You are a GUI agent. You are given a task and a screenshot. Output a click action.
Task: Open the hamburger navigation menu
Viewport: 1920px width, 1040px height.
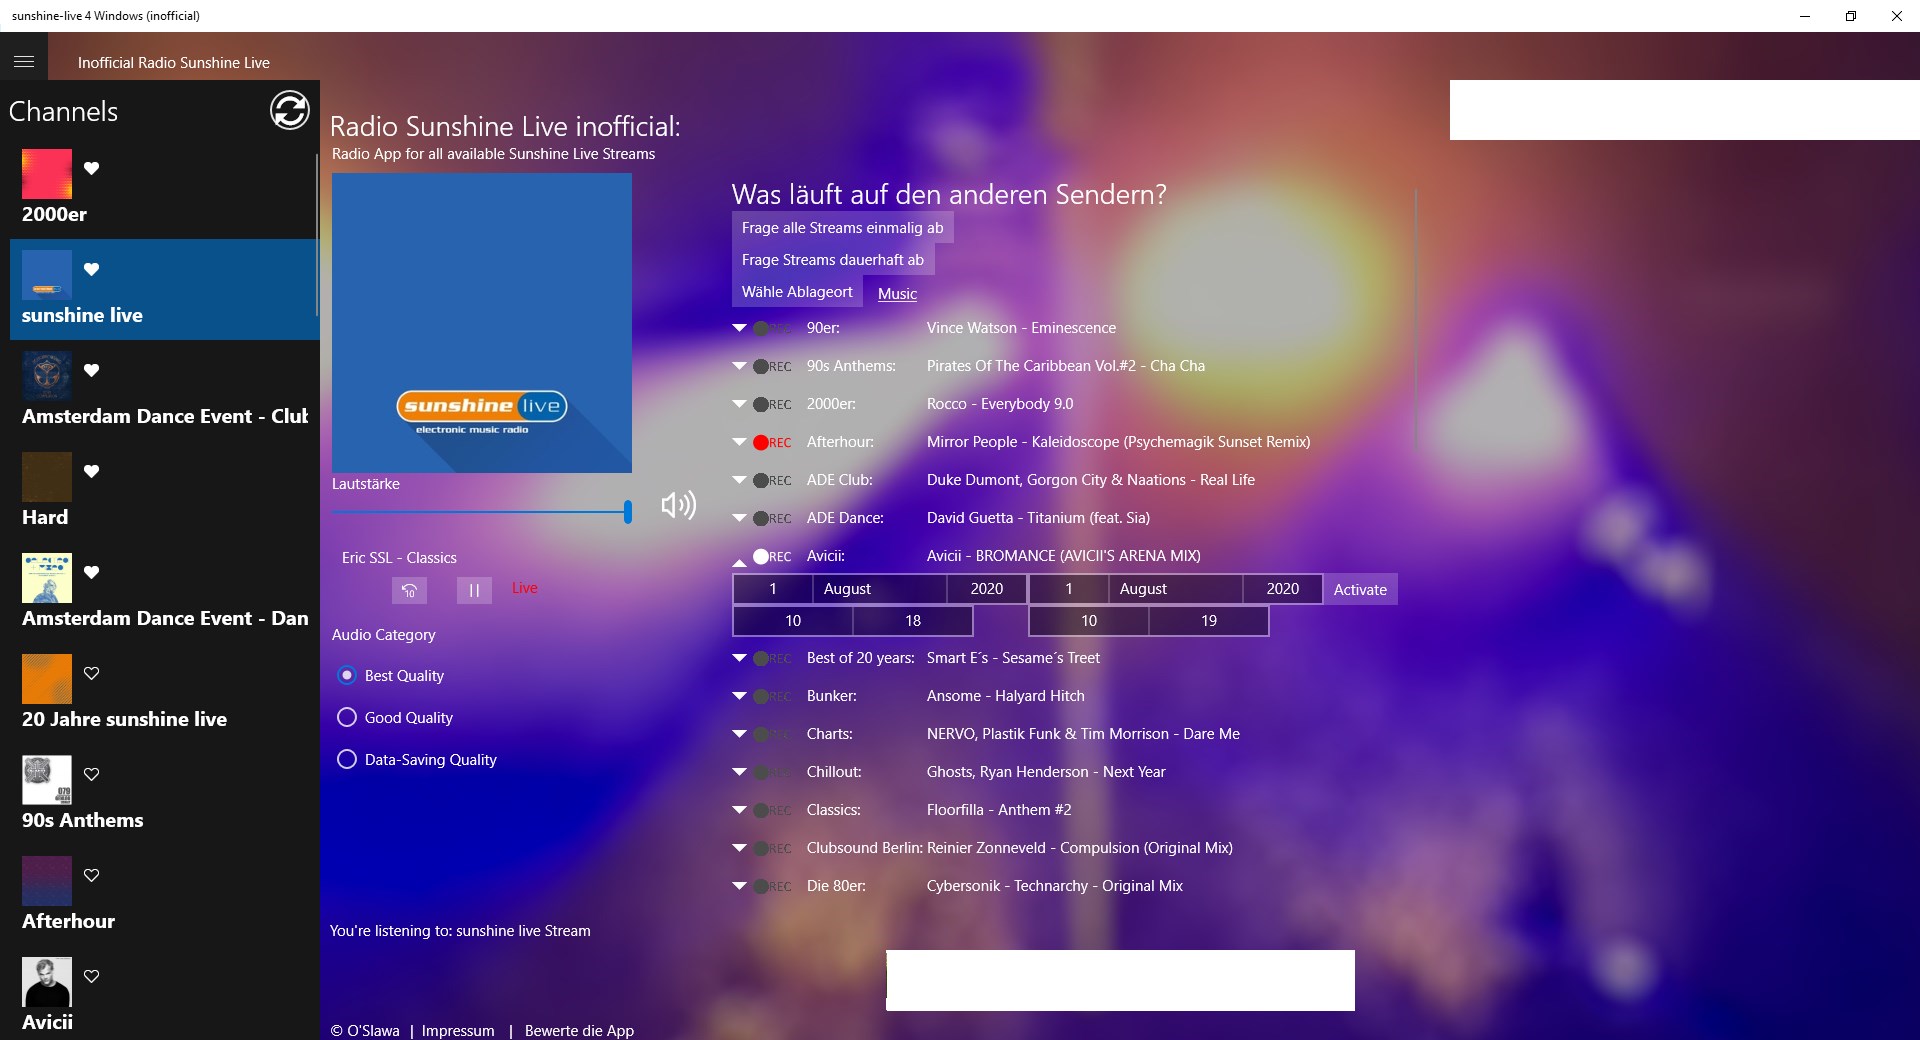point(24,62)
